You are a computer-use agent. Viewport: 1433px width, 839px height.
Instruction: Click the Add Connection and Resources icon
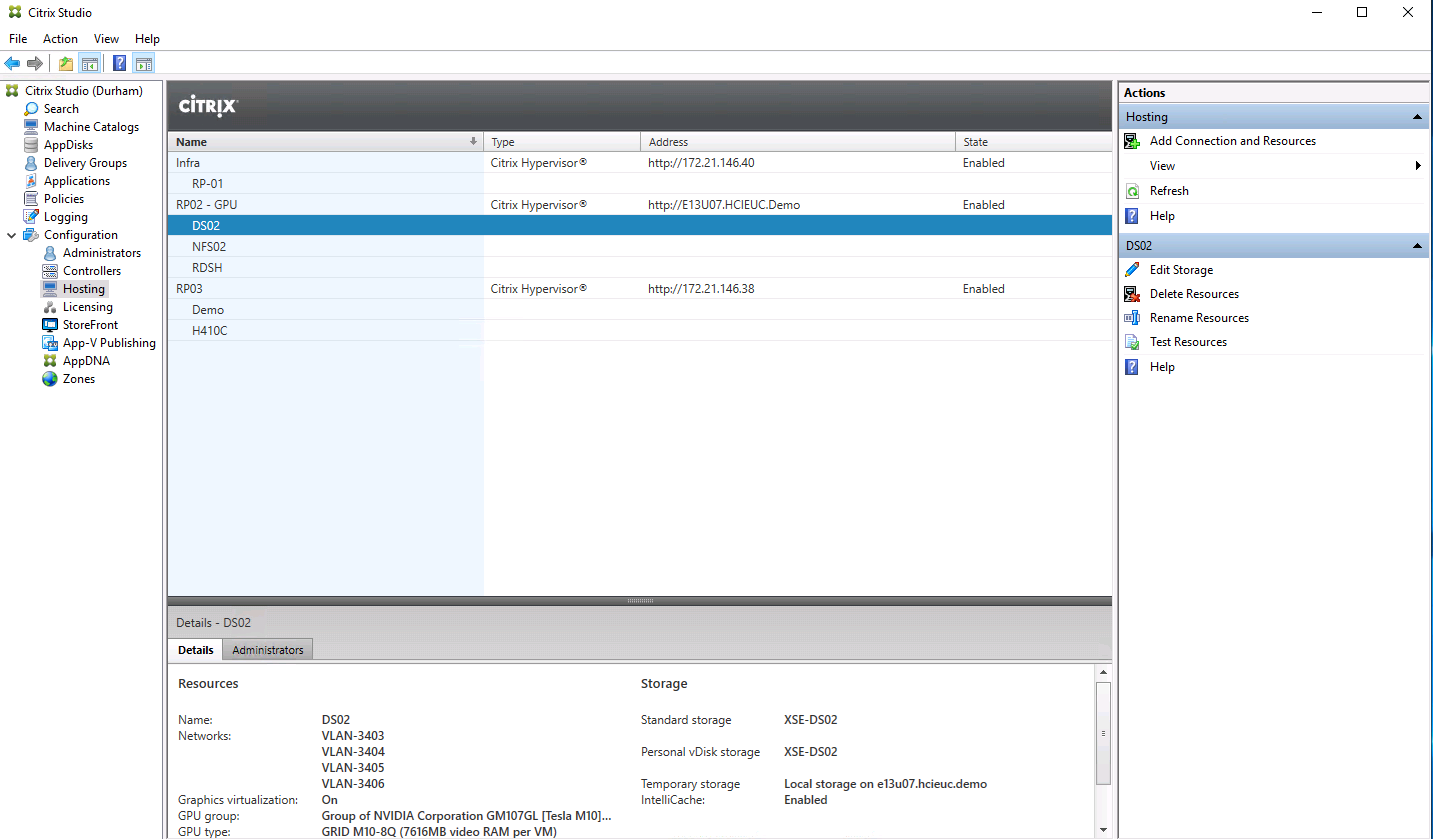pos(1132,141)
